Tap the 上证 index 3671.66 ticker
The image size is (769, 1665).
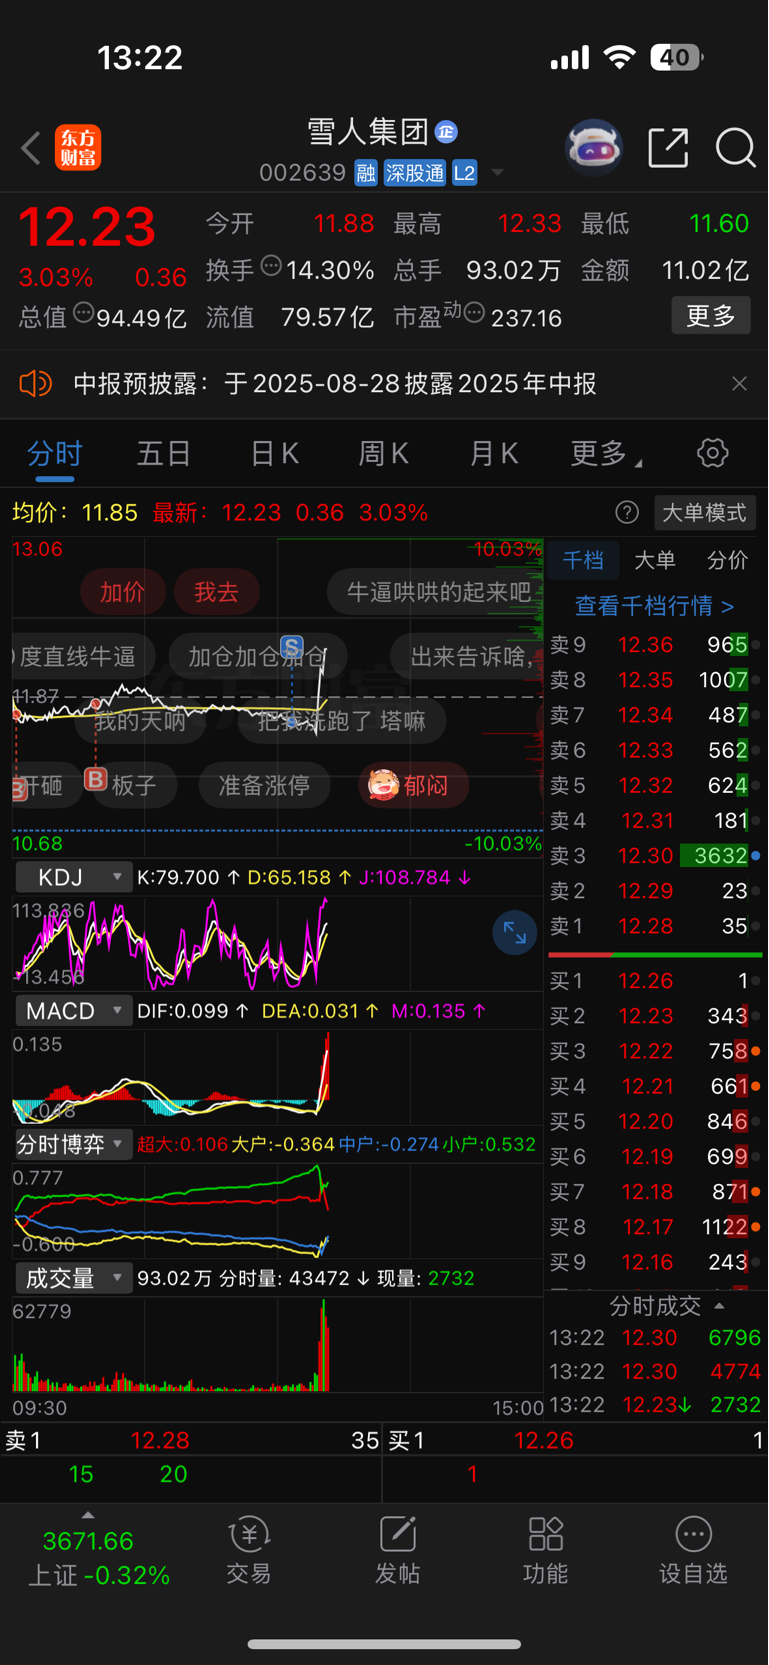pos(99,1558)
